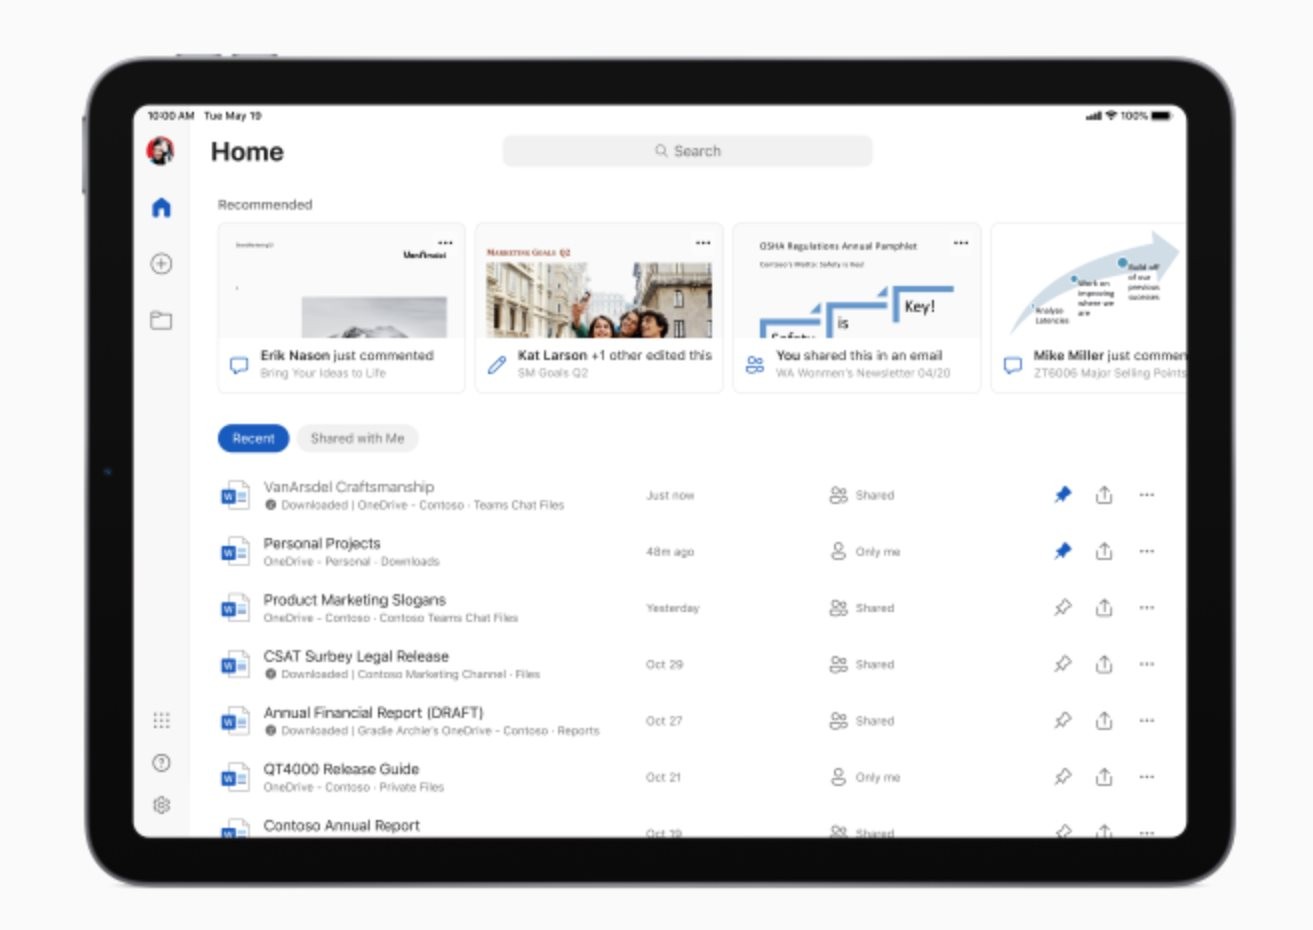Image resolution: width=1313 pixels, height=930 pixels.
Task: Click the pencil edit icon on Kat Larson card
Action: tap(497, 365)
